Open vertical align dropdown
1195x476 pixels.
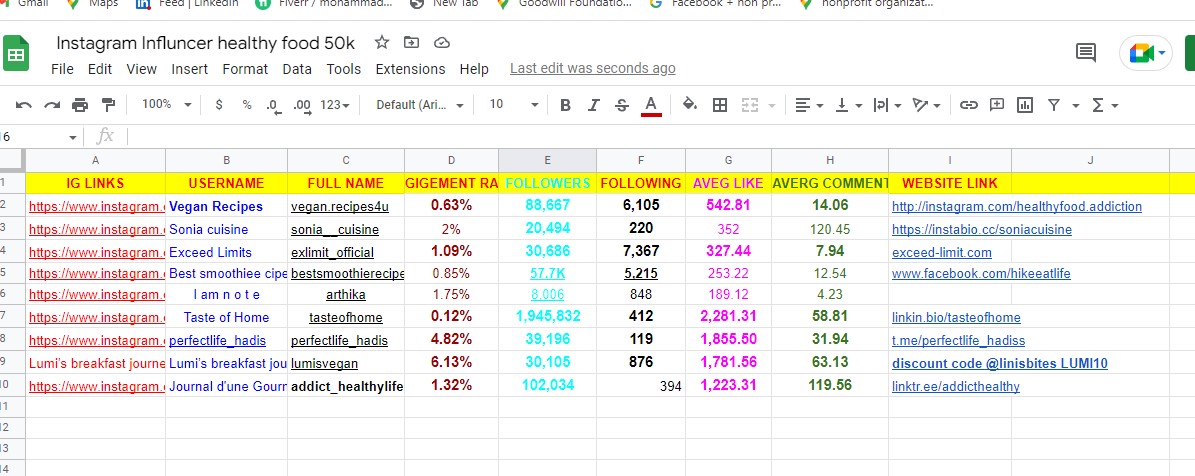(848, 105)
